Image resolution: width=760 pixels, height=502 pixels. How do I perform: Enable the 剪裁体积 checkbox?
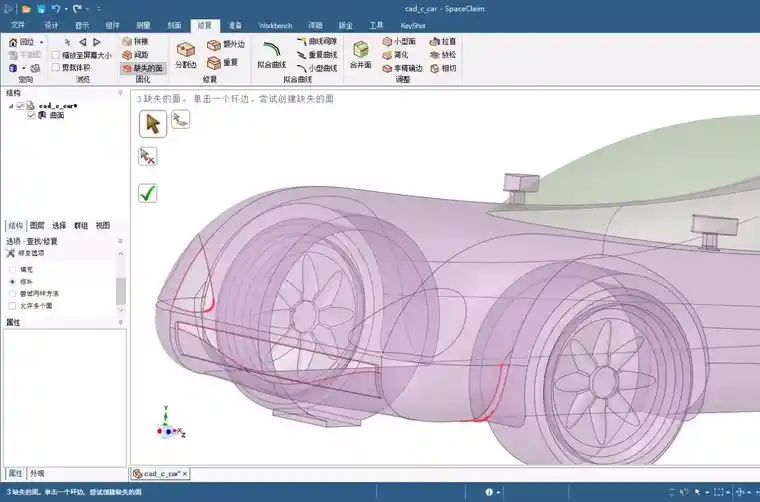point(56,67)
